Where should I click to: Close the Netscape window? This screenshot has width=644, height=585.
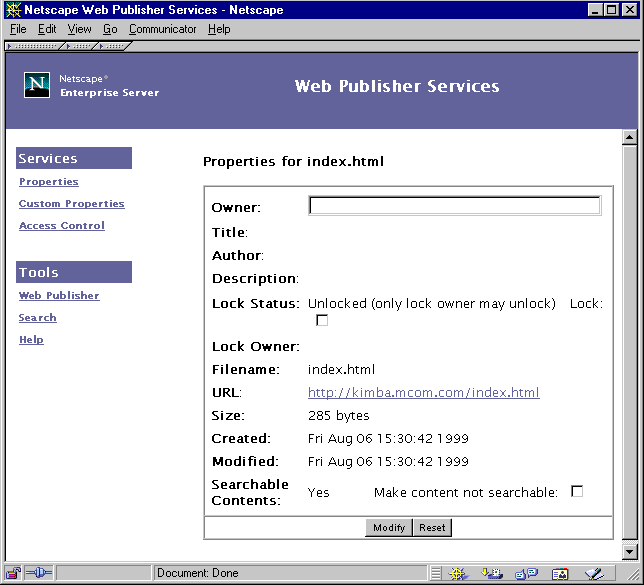point(629,10)
